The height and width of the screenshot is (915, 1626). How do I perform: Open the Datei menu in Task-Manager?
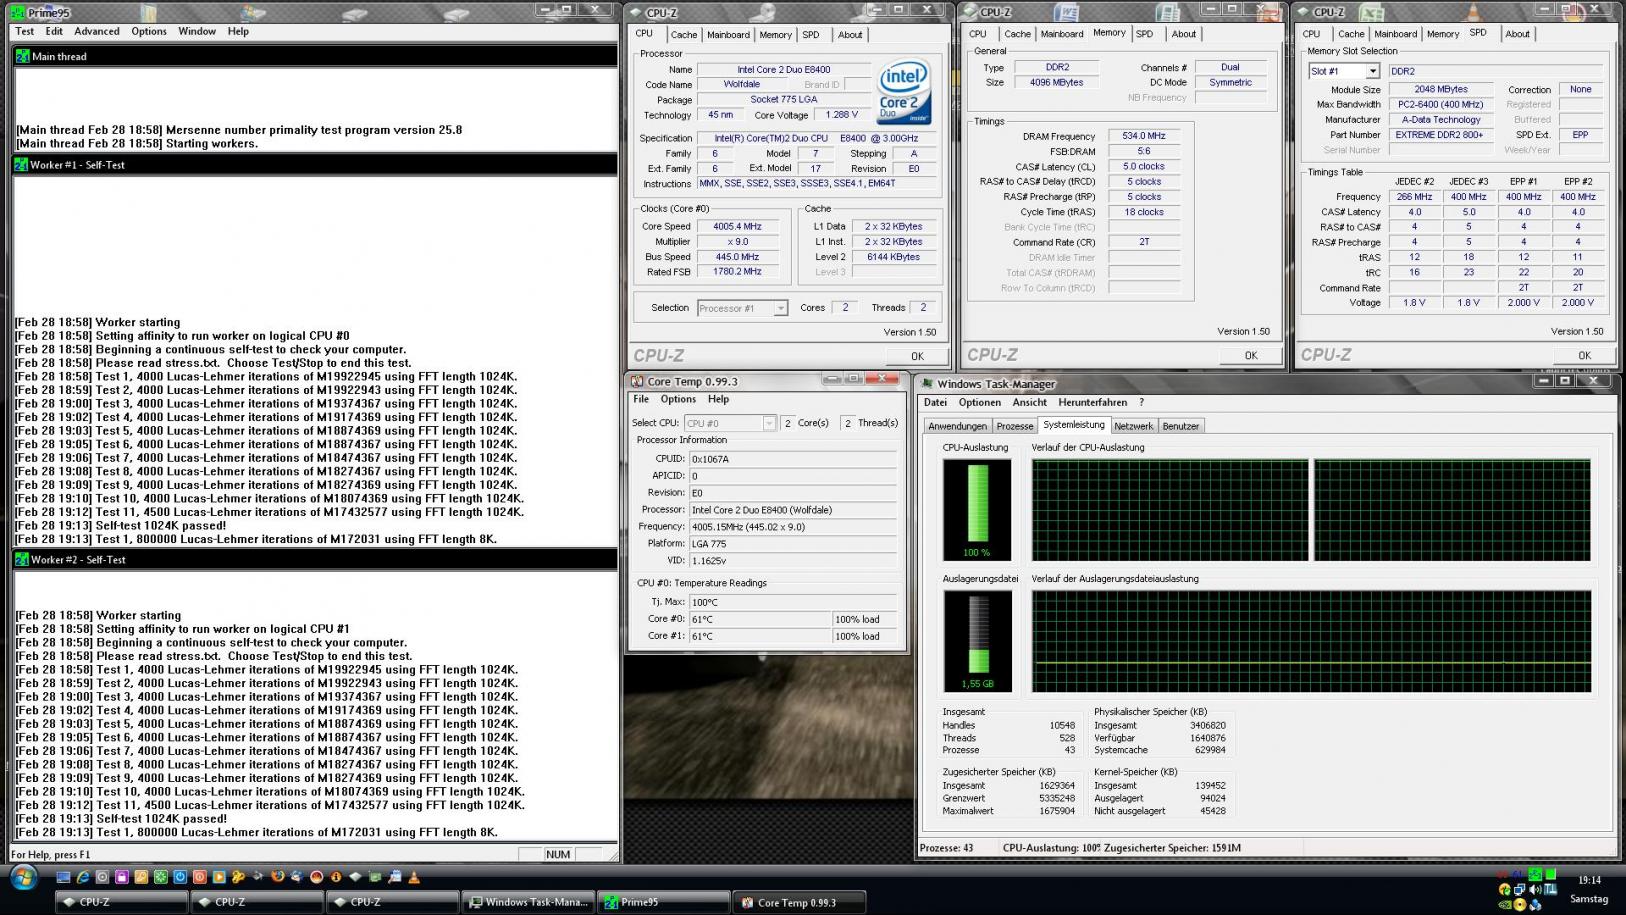(935, 402)
